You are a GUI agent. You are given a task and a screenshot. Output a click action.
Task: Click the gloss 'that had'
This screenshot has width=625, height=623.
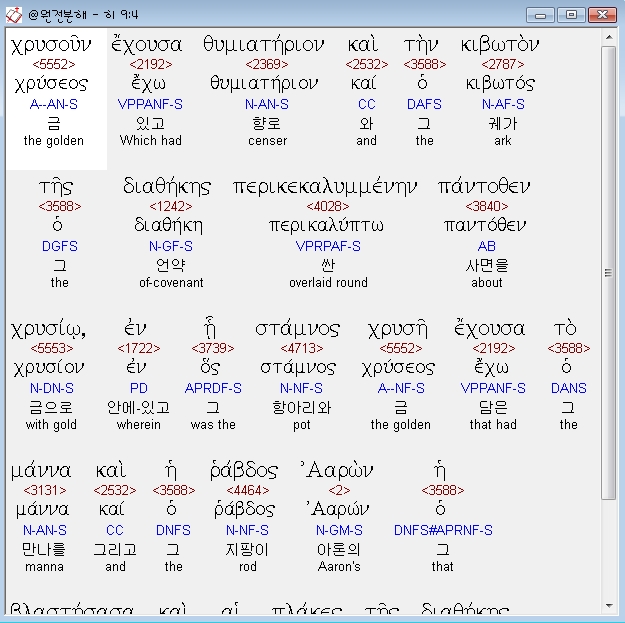[x=493, y=425]
